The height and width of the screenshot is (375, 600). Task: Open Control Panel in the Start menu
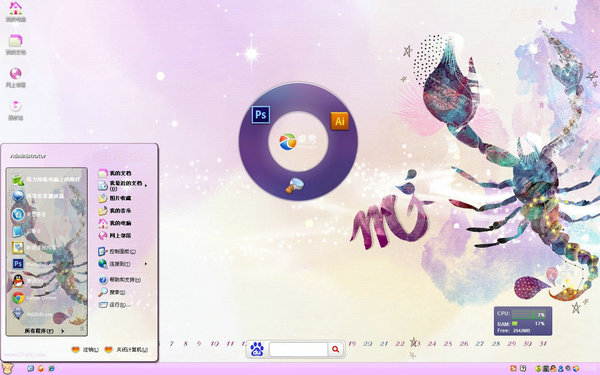pyautogui.click(x=117, y=251)
